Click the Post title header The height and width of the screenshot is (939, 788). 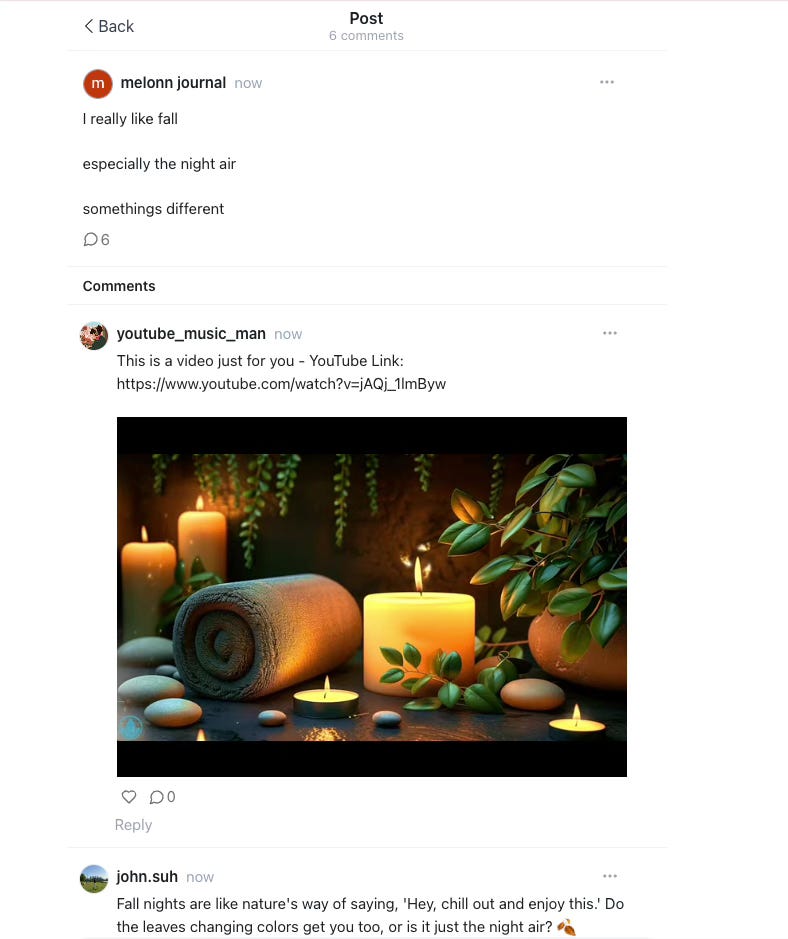coord(366,19)
